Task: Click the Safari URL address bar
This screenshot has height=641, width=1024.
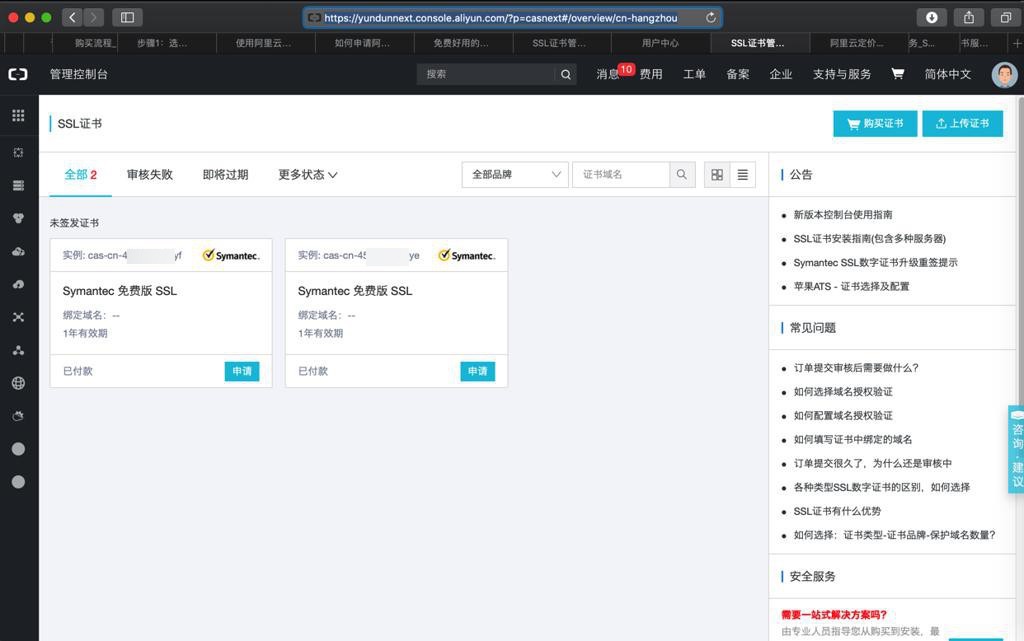Action: (513, 18)
